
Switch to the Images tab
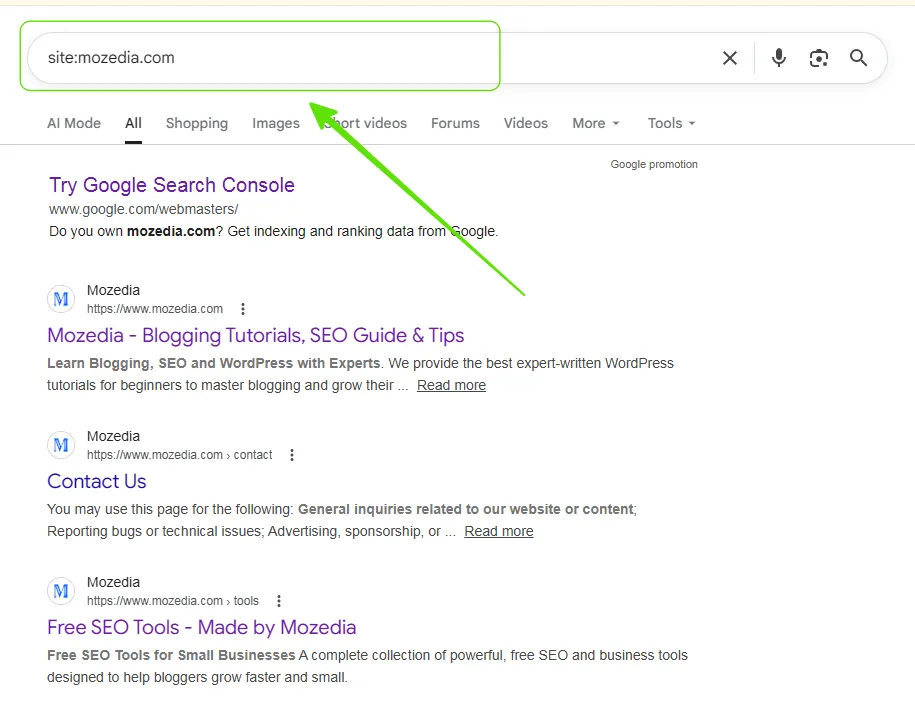(x=275, y=123)
